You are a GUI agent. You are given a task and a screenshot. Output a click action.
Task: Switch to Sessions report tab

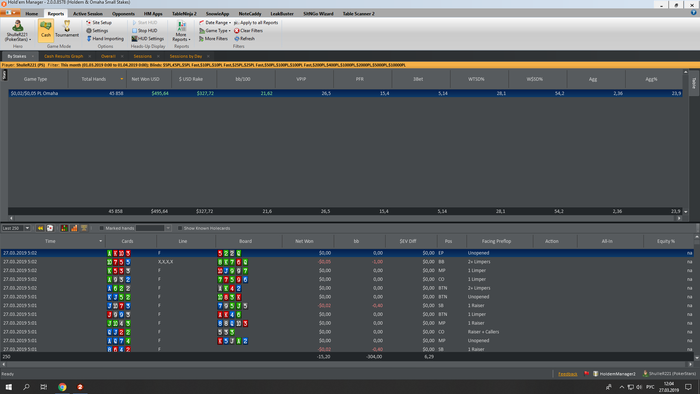coord(142,56)
